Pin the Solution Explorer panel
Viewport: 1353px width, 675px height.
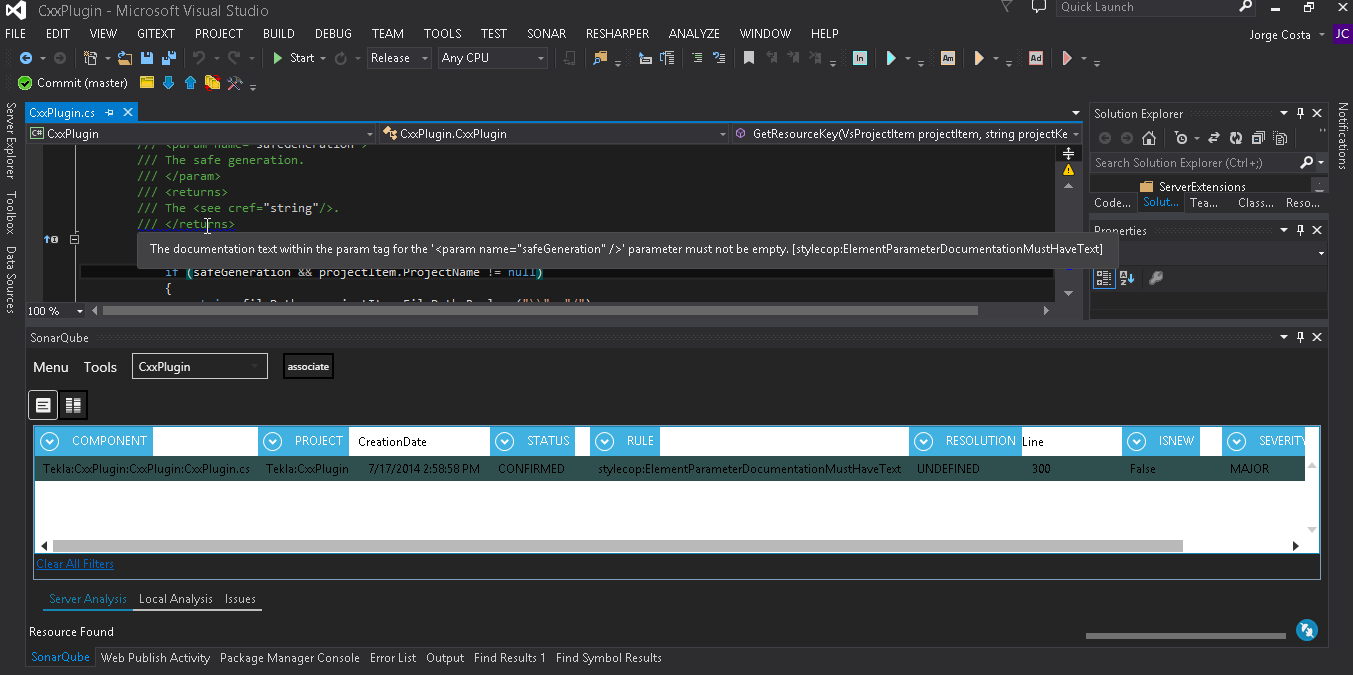point(1301,112)
